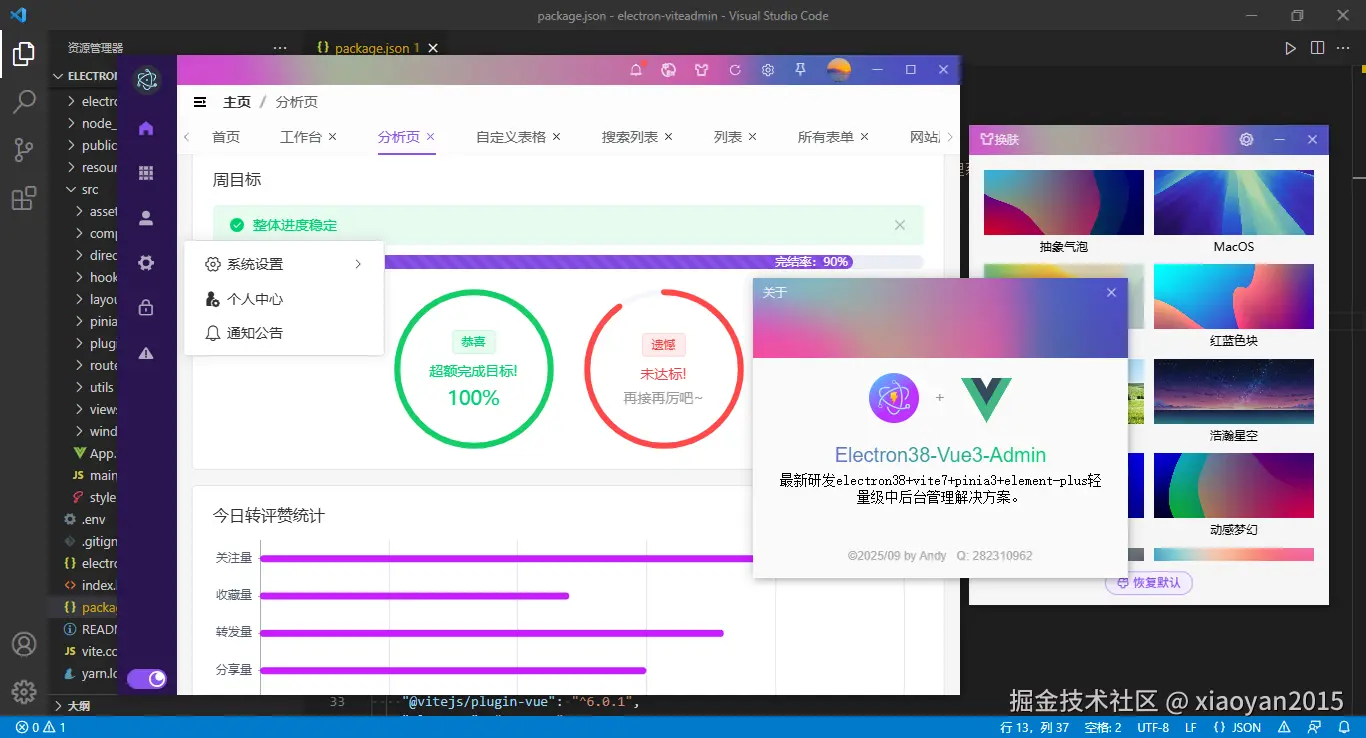This screenshot has width=1366, height=738.
Task: Click the warning triangle icon in sidebar
Action: 146,353
